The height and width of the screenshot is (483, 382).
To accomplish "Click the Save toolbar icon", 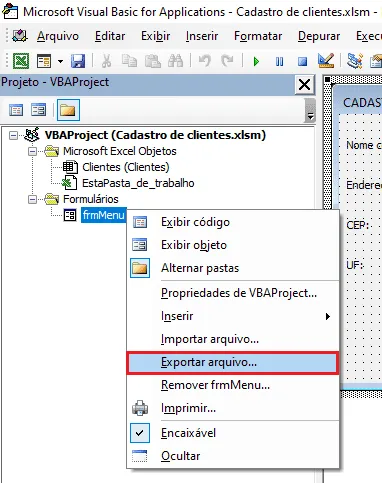I will coord(78,61).
